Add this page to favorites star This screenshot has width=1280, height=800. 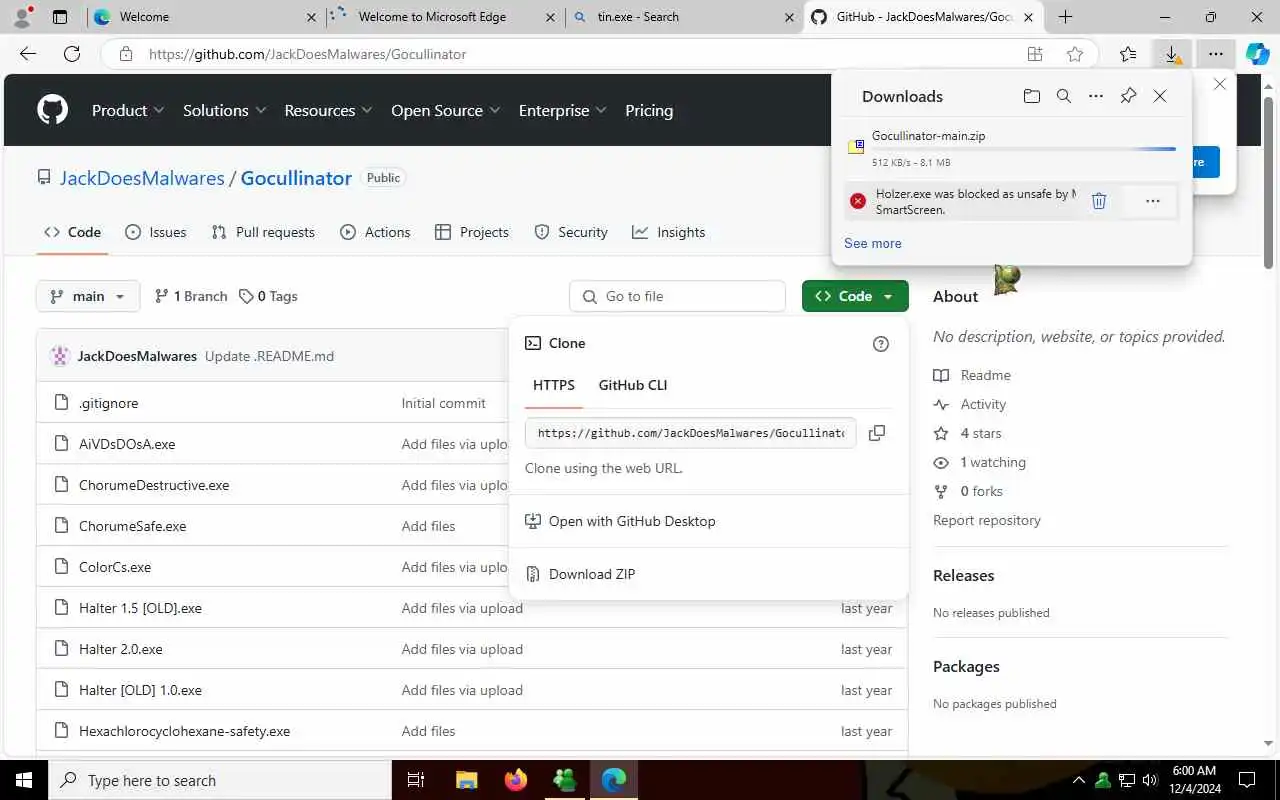[x=1075, y=54]
